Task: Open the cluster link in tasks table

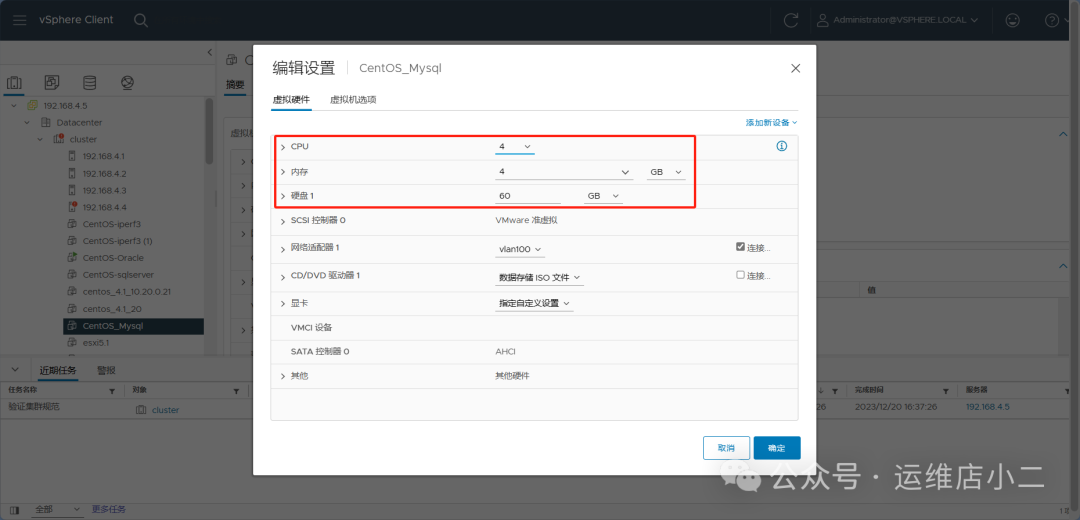Action: [x=165, y=410]
